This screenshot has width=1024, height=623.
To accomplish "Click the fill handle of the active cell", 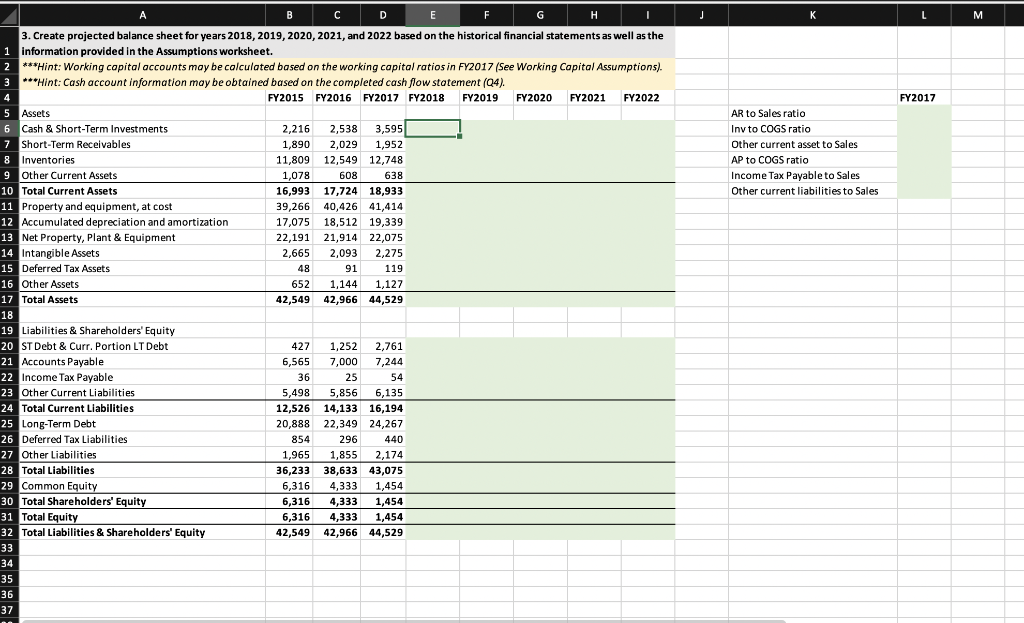I will pos(460,136).
